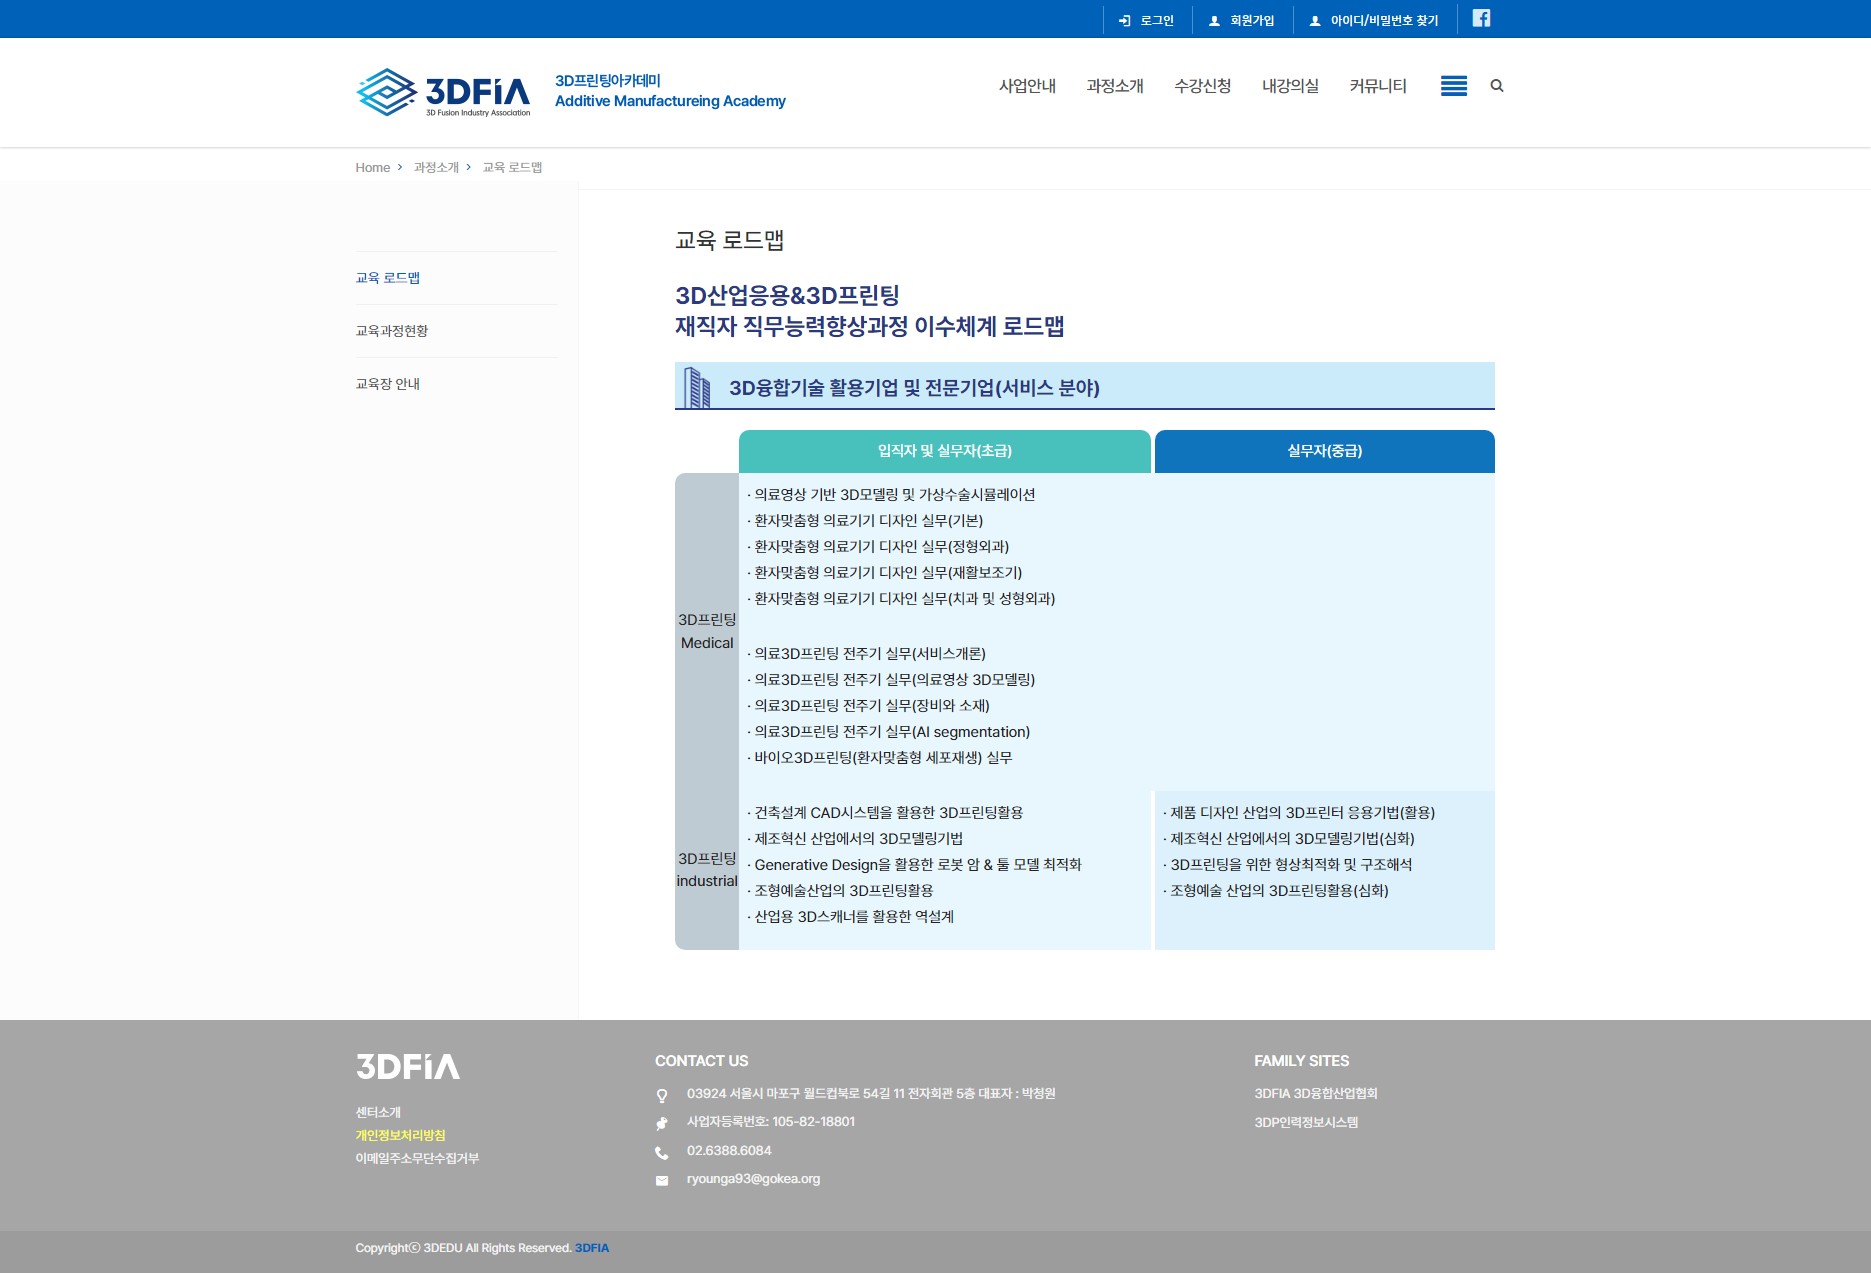Open the 과정소개 menu item

click(1114, 86)
